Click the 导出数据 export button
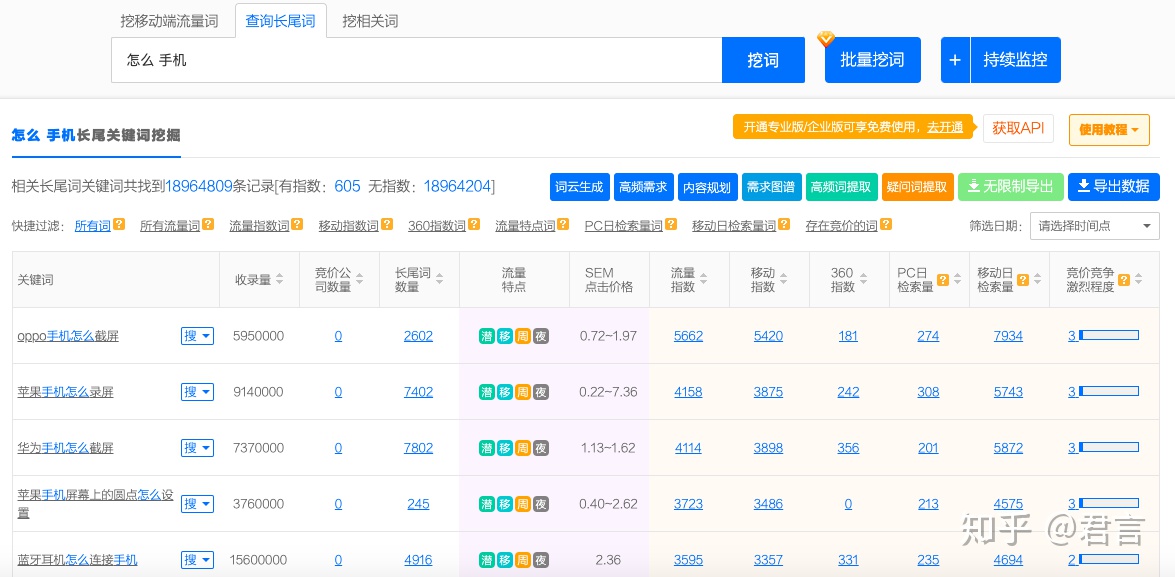Viewport: 1175px width, 577px height. click(1114, 186)
